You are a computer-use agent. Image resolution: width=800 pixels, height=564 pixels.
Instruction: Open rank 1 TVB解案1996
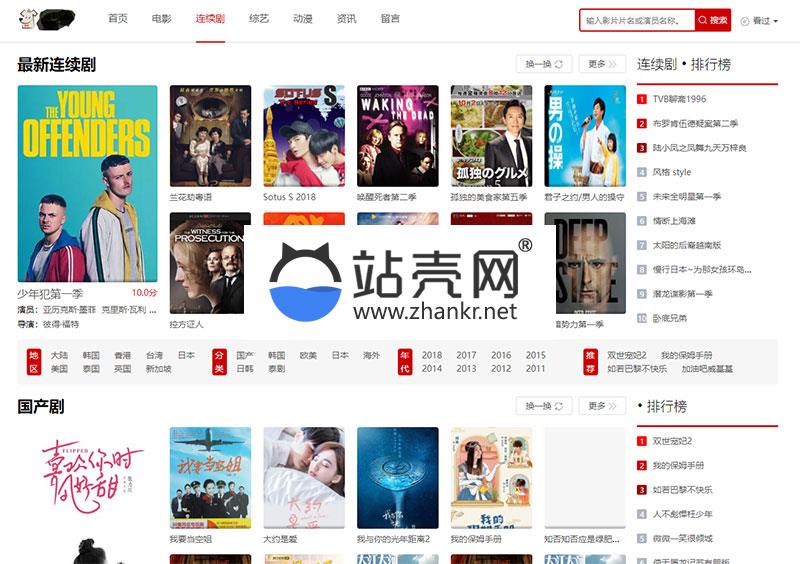pyautogui.click(x=679, y=99)
